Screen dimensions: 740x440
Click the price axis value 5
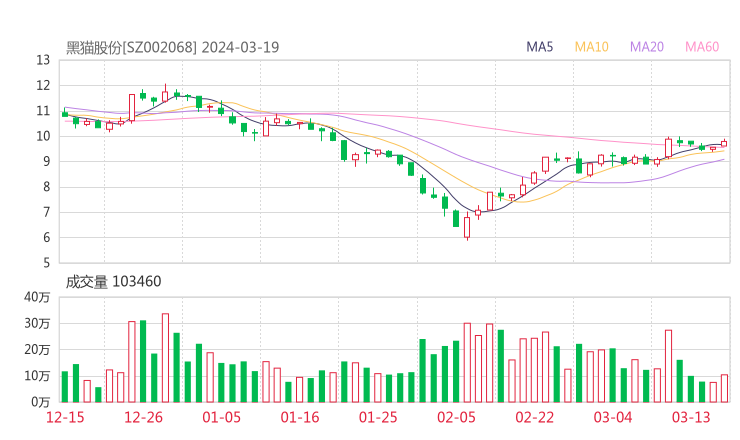(x=46, y=263)
